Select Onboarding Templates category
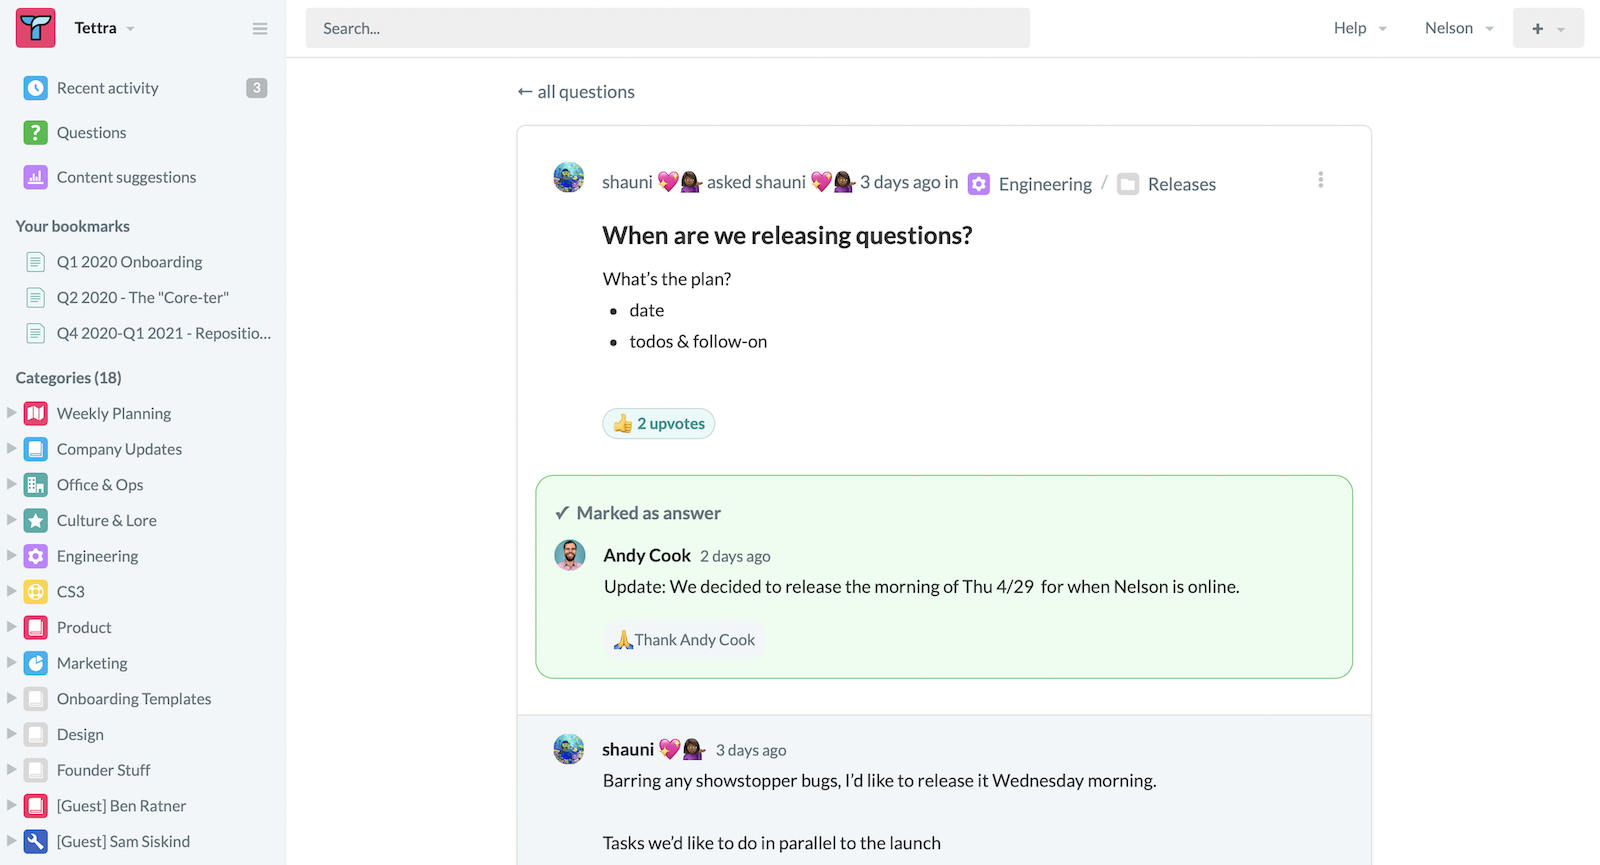Image resolution: width=1600 pixels, height=865 pixels. 134,699
